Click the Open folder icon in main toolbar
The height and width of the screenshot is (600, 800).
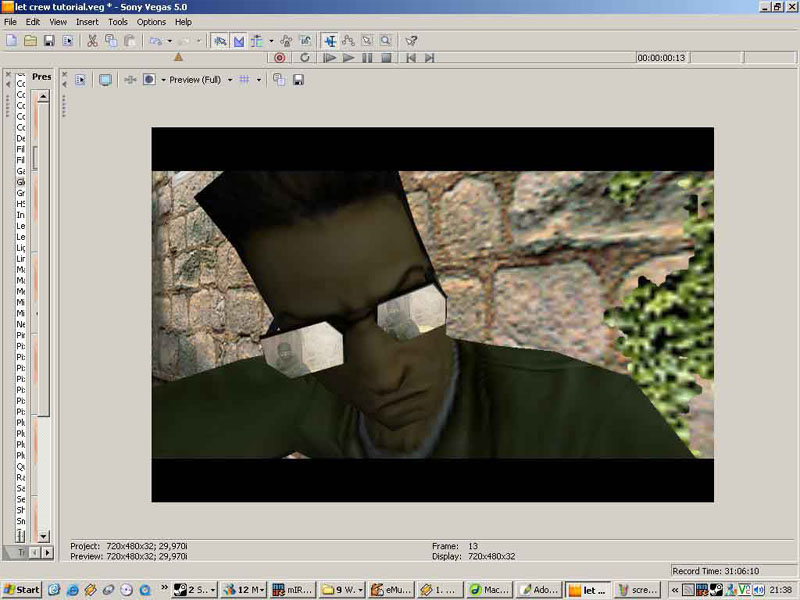[30, 41]
